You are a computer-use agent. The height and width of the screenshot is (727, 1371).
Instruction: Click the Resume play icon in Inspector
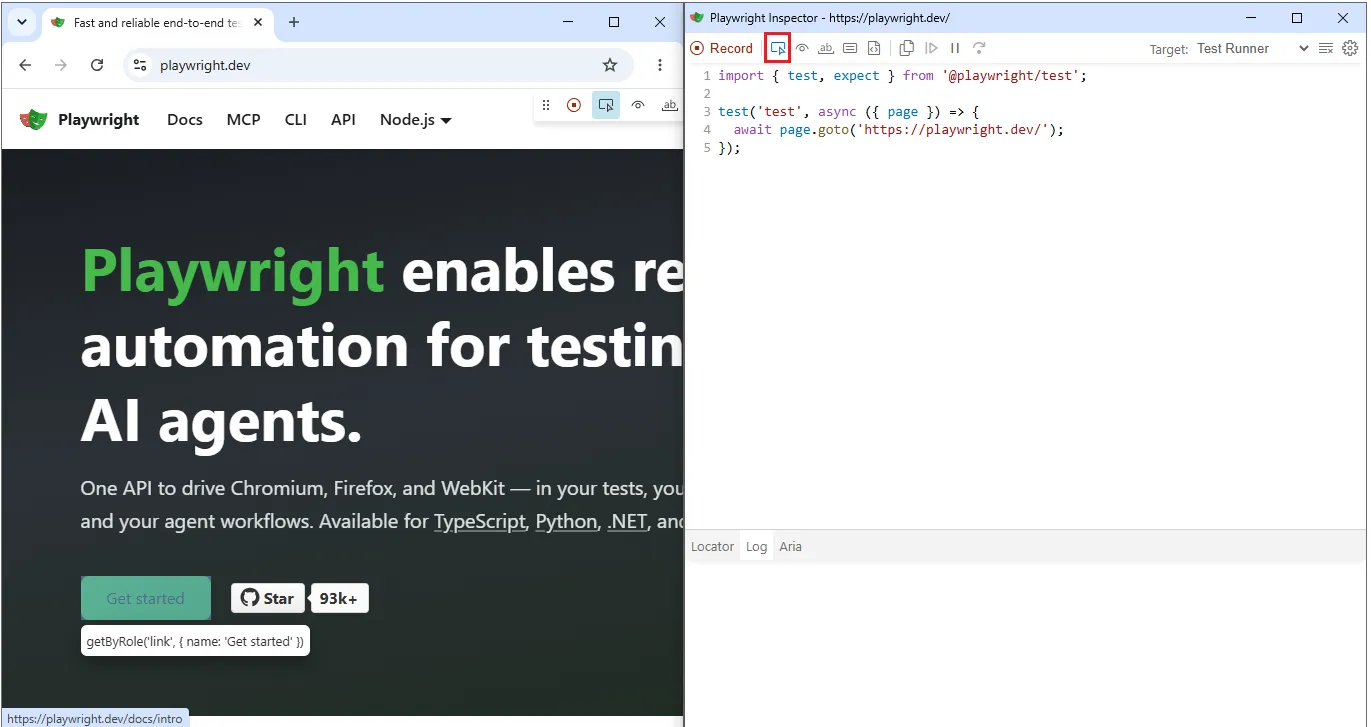(x=931, y=48)
